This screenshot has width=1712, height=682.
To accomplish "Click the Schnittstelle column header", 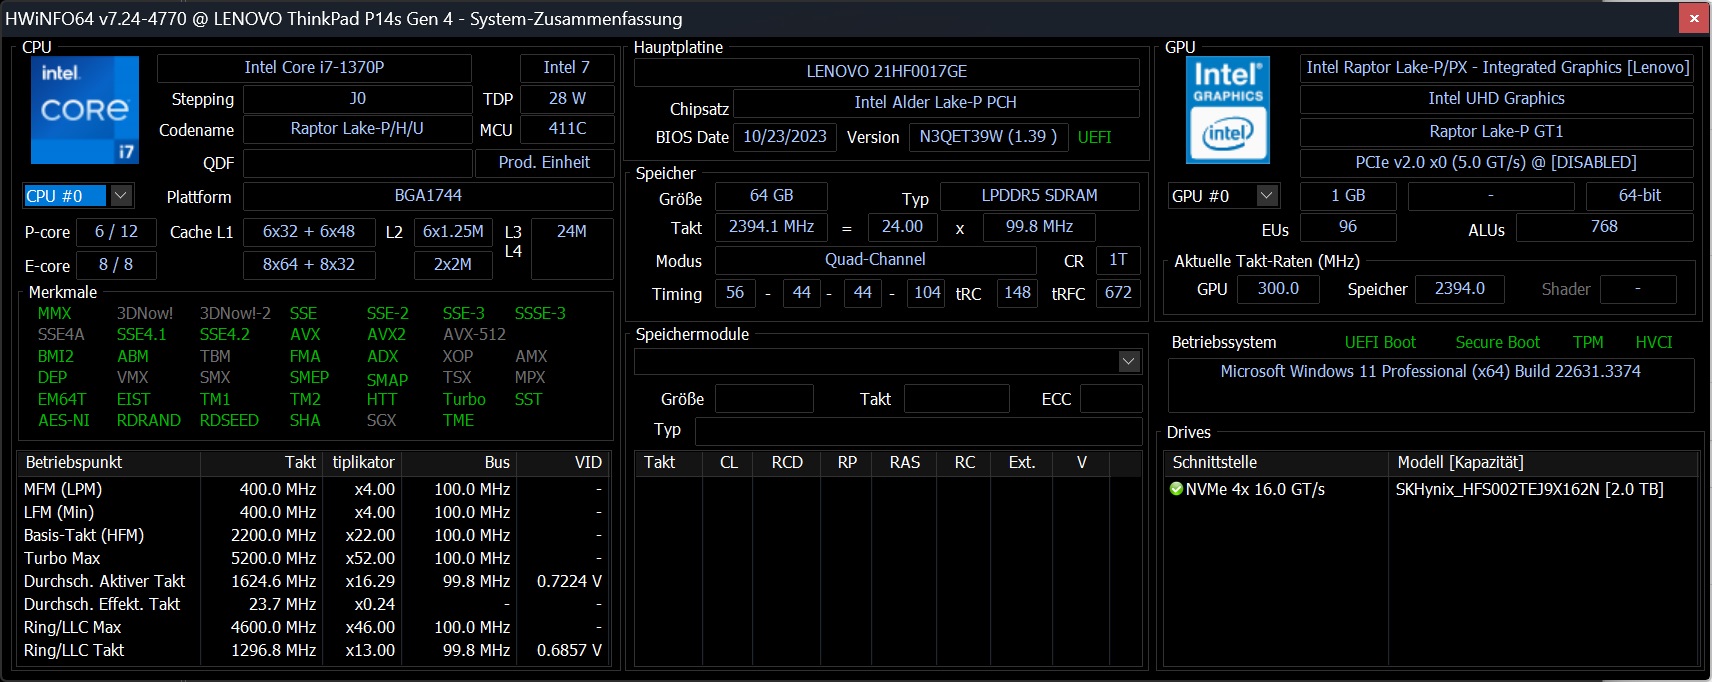I will point(1278,462).
